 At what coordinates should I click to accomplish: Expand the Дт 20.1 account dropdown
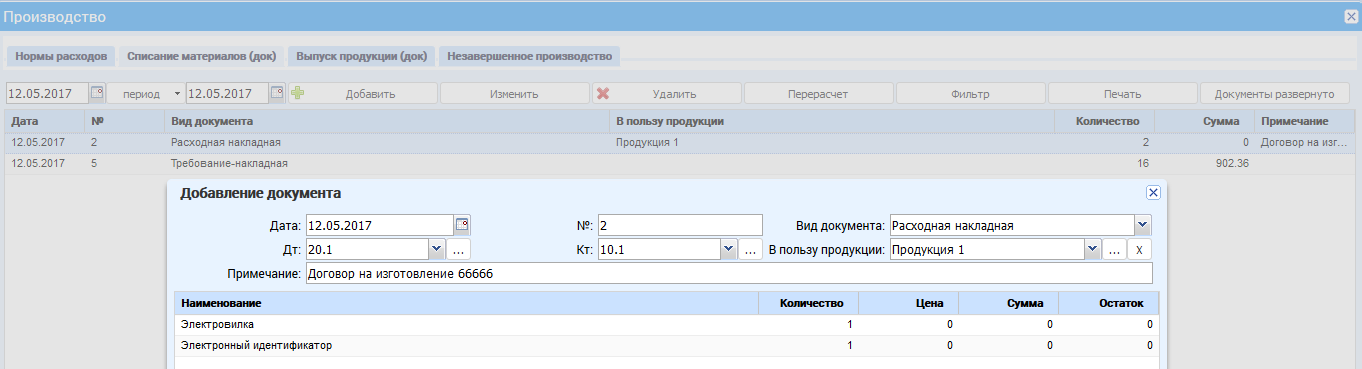pyautogui.click(x=436, y=250)
